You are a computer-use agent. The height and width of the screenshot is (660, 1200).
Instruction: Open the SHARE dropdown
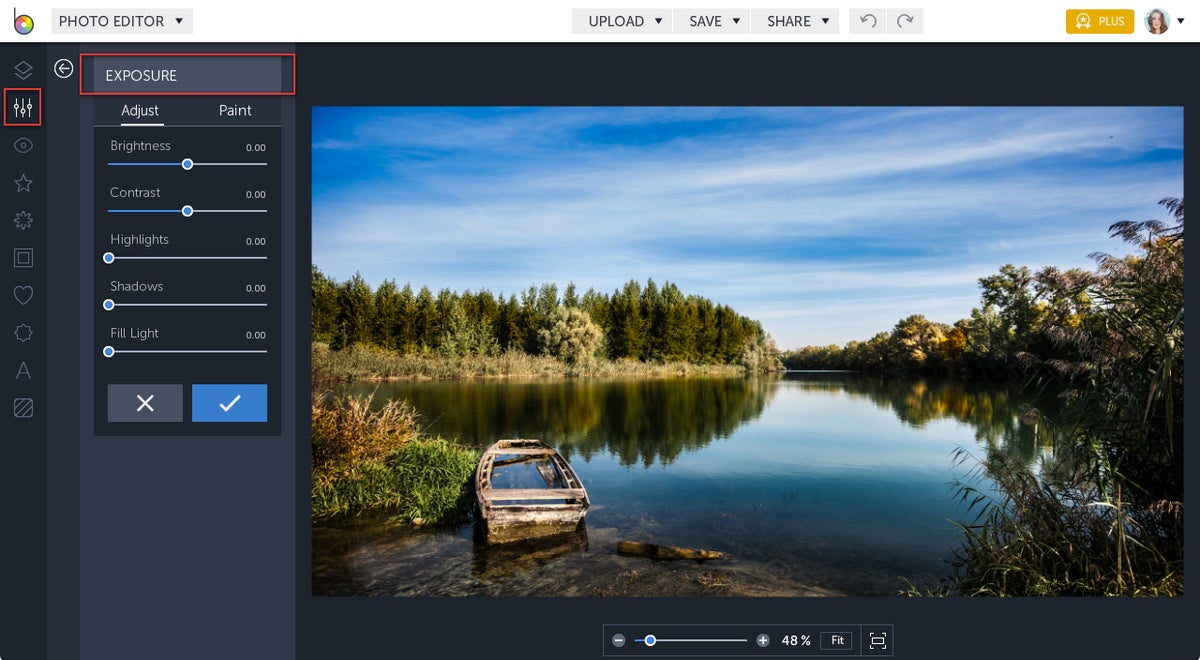pos(795,20)
